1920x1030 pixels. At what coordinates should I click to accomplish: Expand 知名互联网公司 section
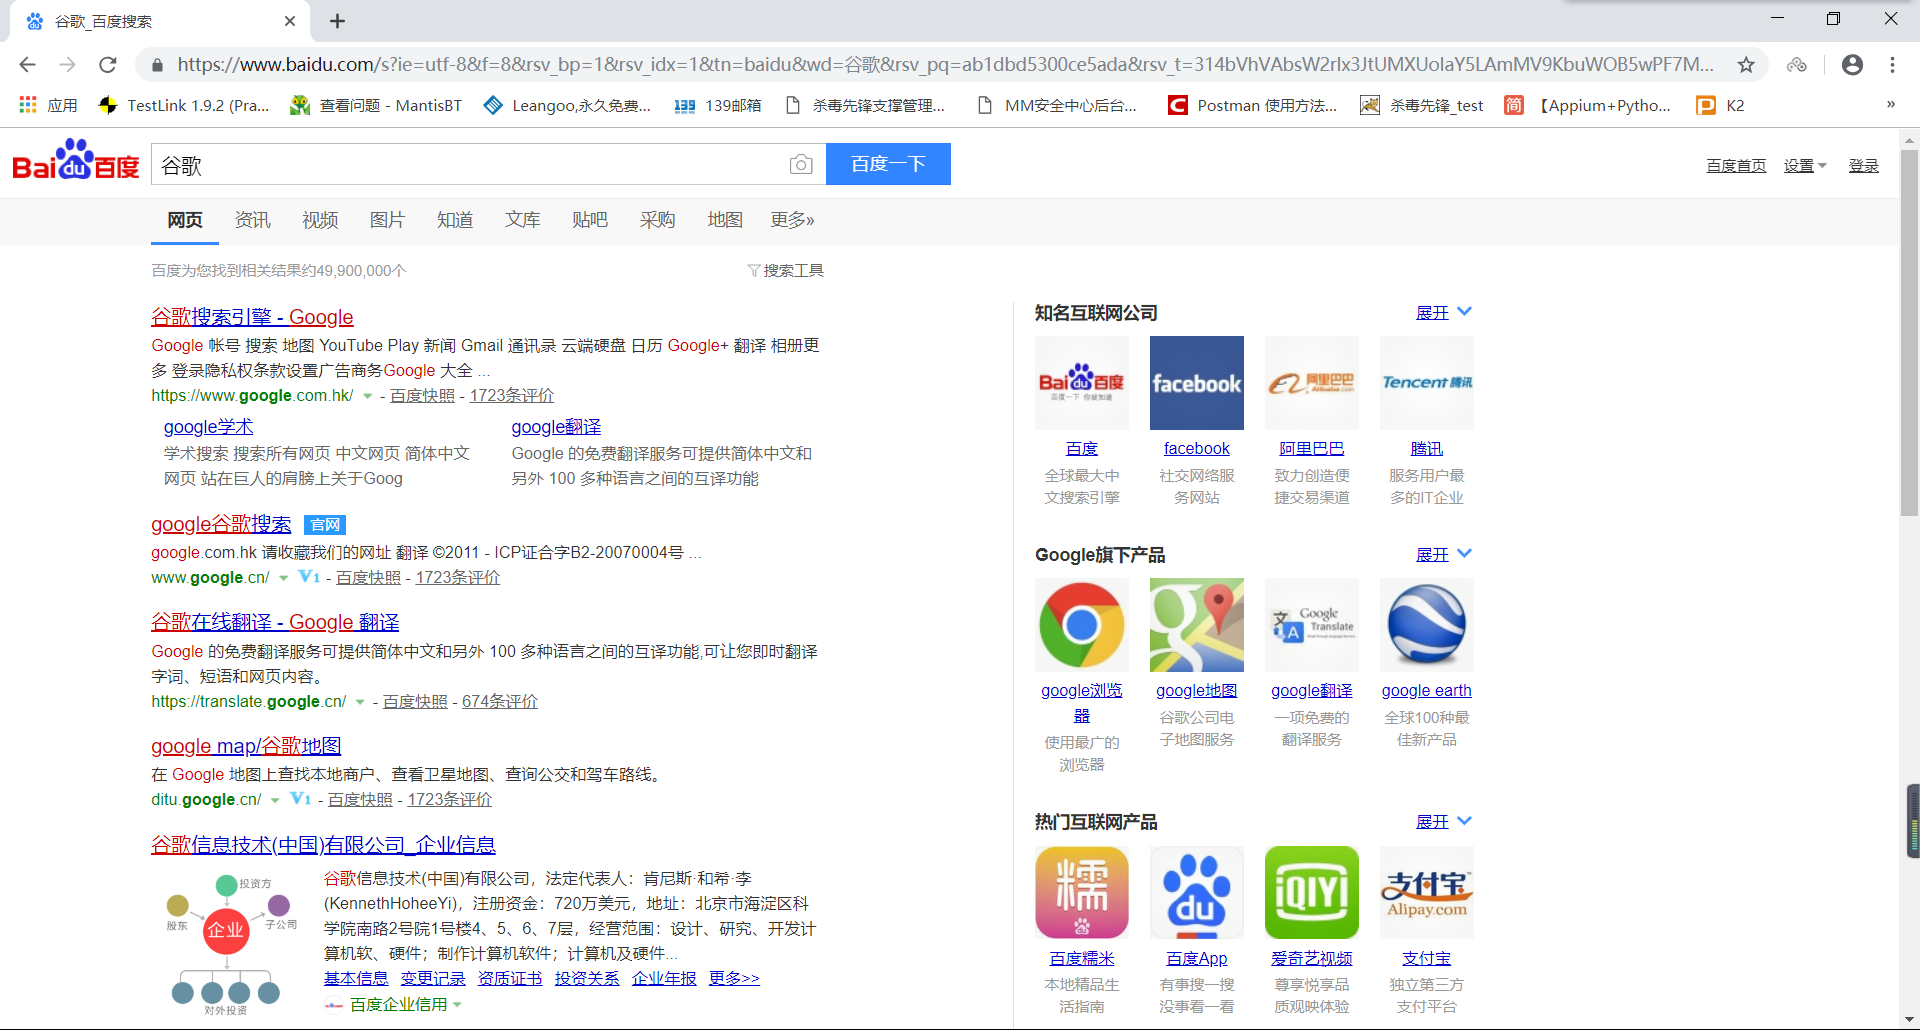tap(1444, 313)
